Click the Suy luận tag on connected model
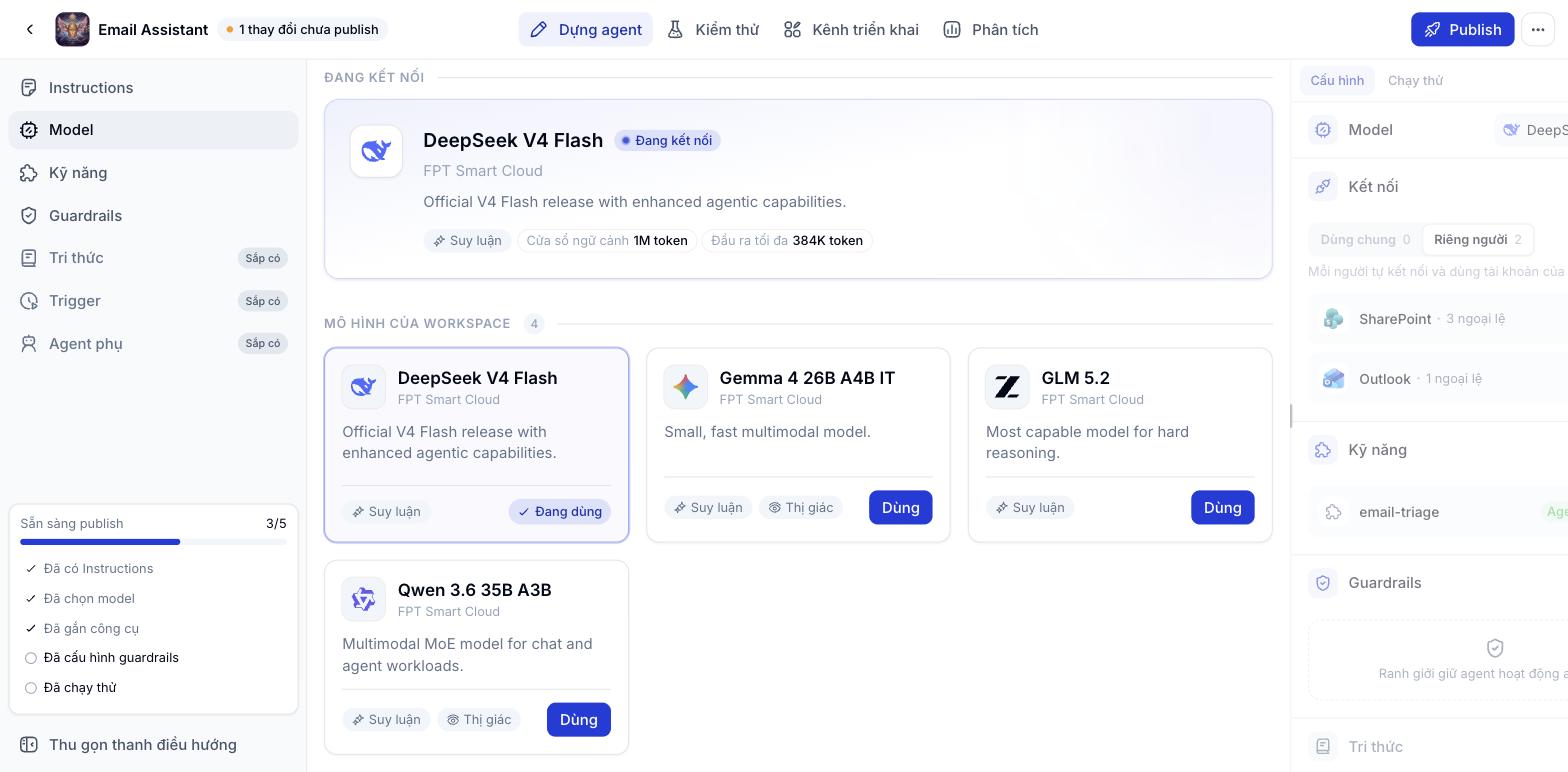The width and height of the screenshot is (1568, 772). click(468, 241)
